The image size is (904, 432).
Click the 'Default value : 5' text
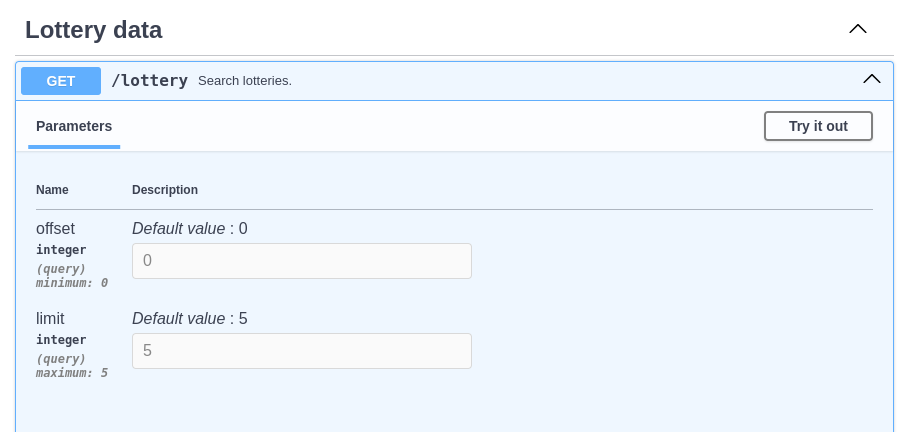pos(190,319)
